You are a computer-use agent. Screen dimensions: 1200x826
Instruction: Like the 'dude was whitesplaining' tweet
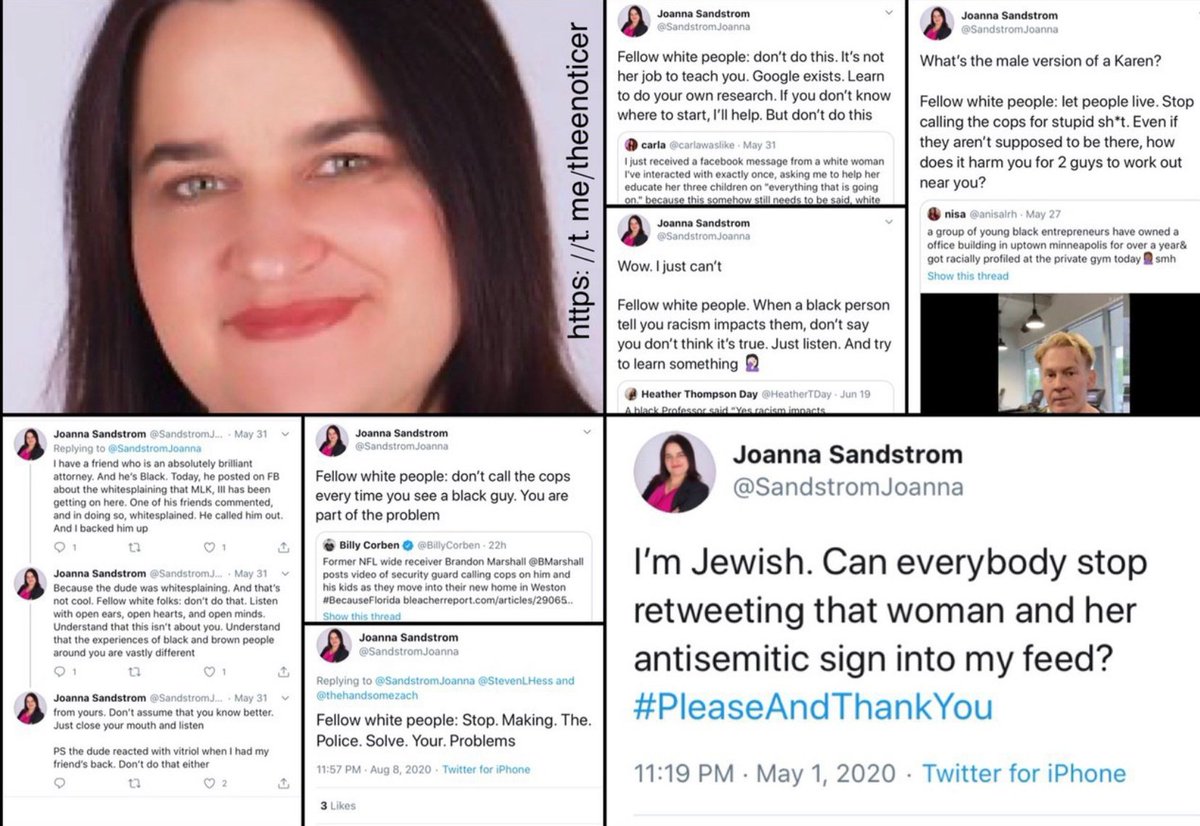[209, 672]
